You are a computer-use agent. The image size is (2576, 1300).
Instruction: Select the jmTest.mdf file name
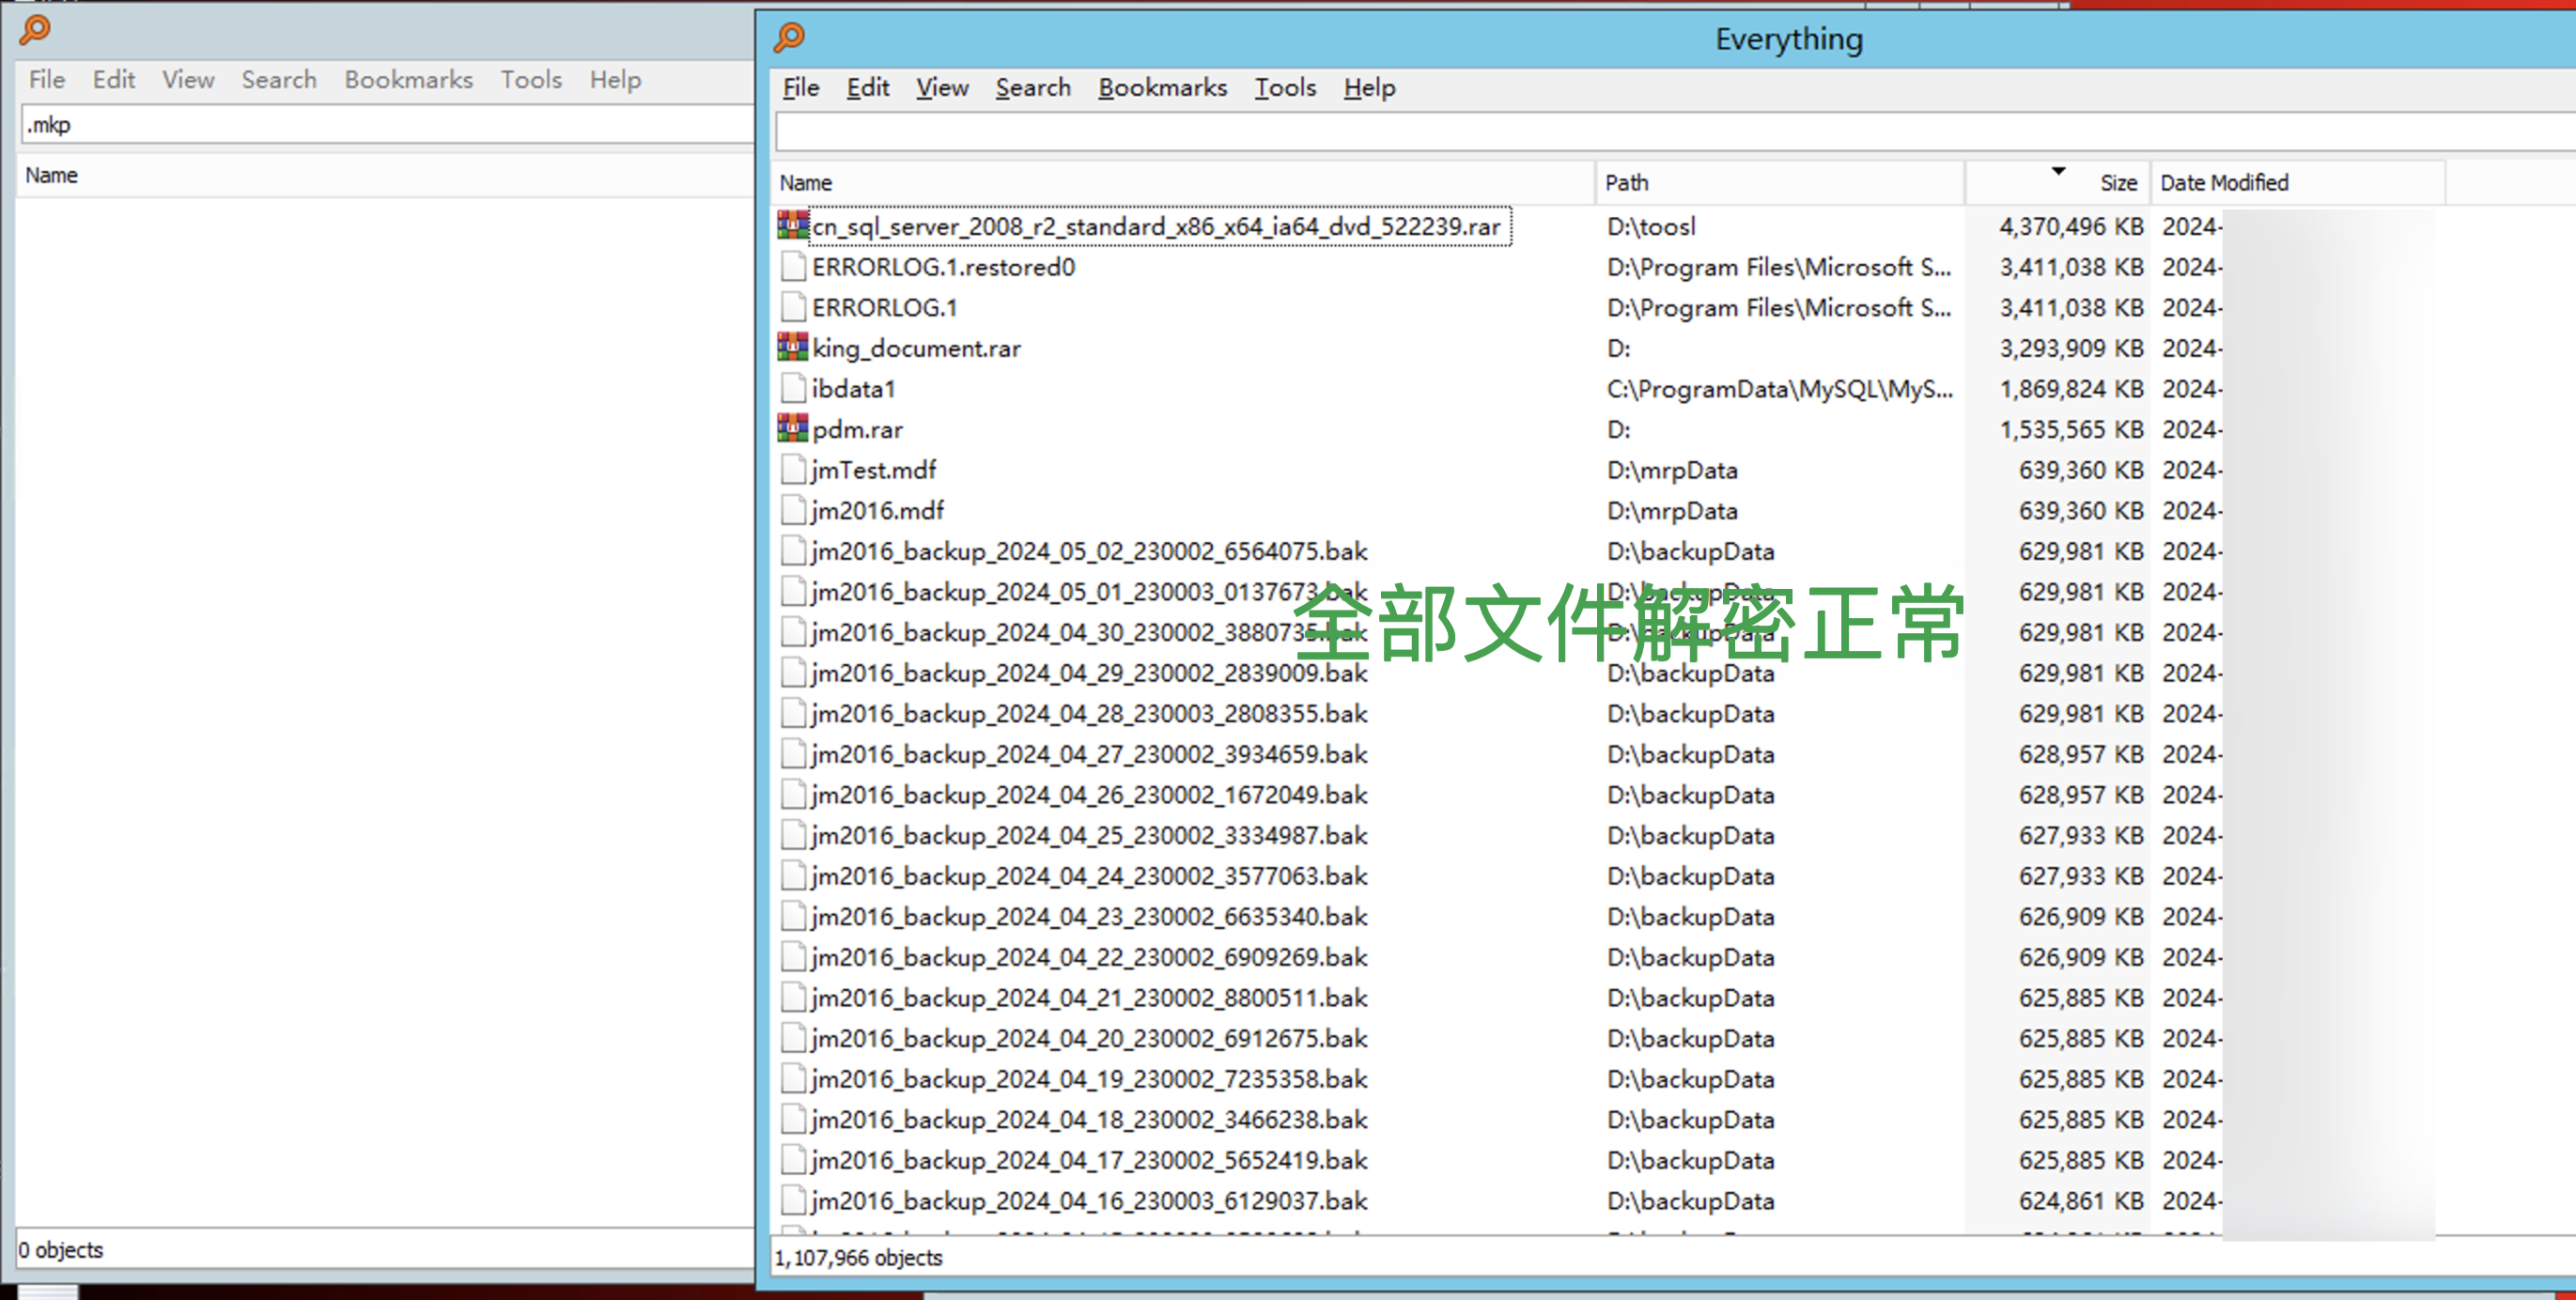point(874,469)
